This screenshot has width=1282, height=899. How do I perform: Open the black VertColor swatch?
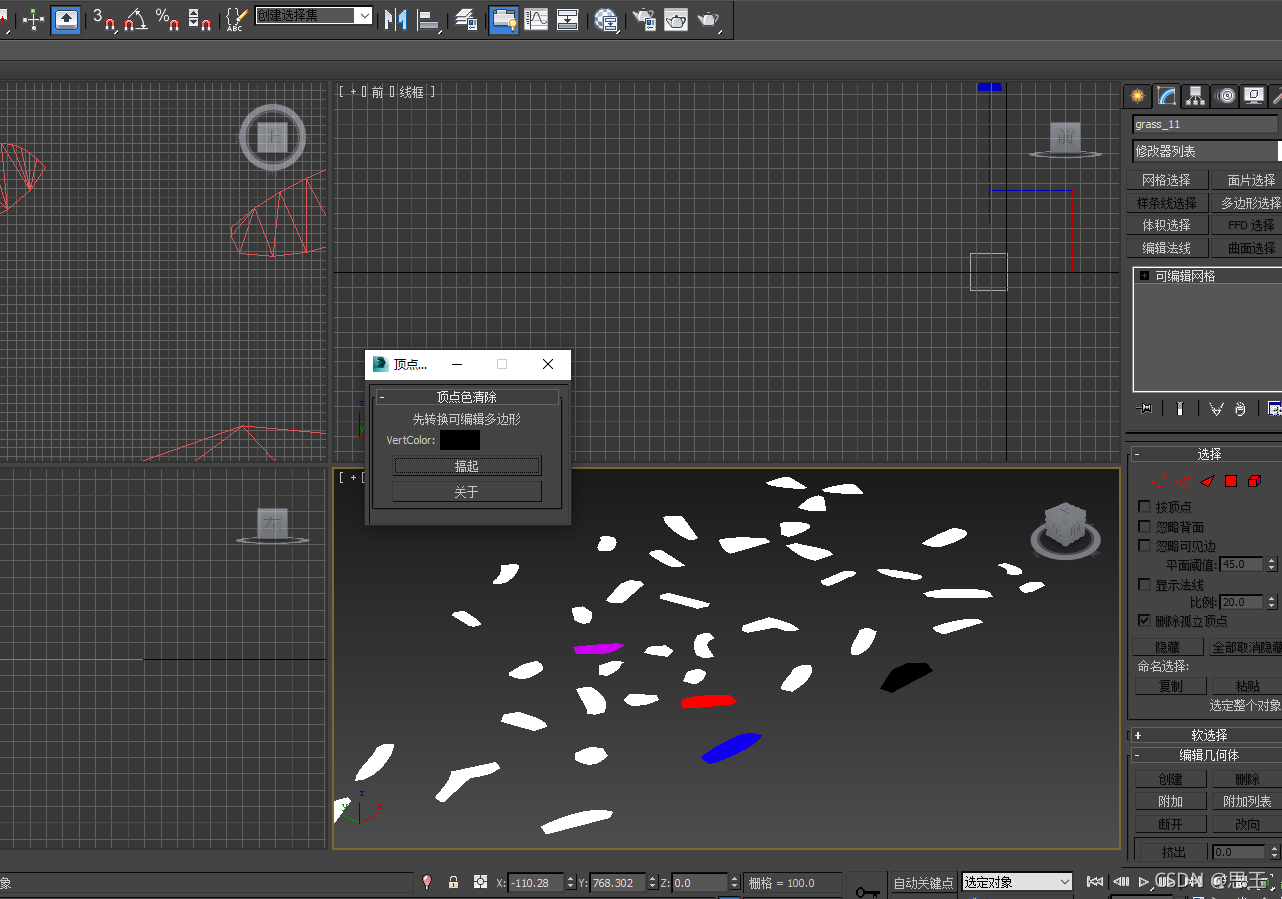tap(460, 440)
